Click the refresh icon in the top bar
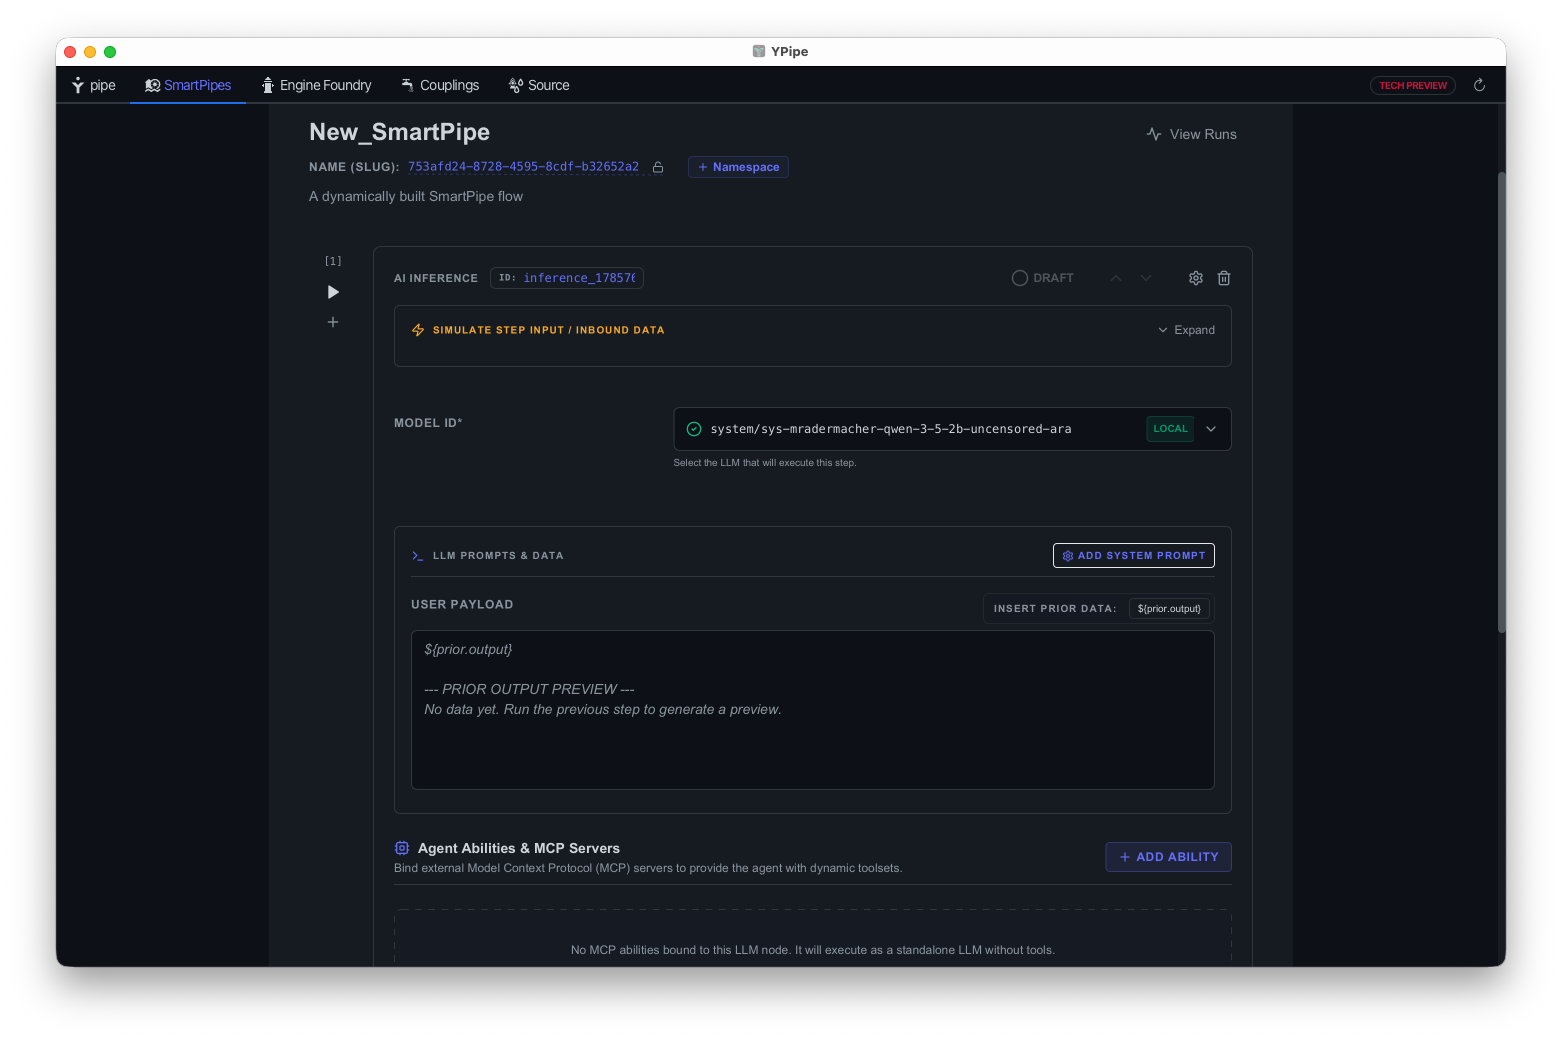This screenshot has height=1041, width=1562. click(x=1479, y=85)
